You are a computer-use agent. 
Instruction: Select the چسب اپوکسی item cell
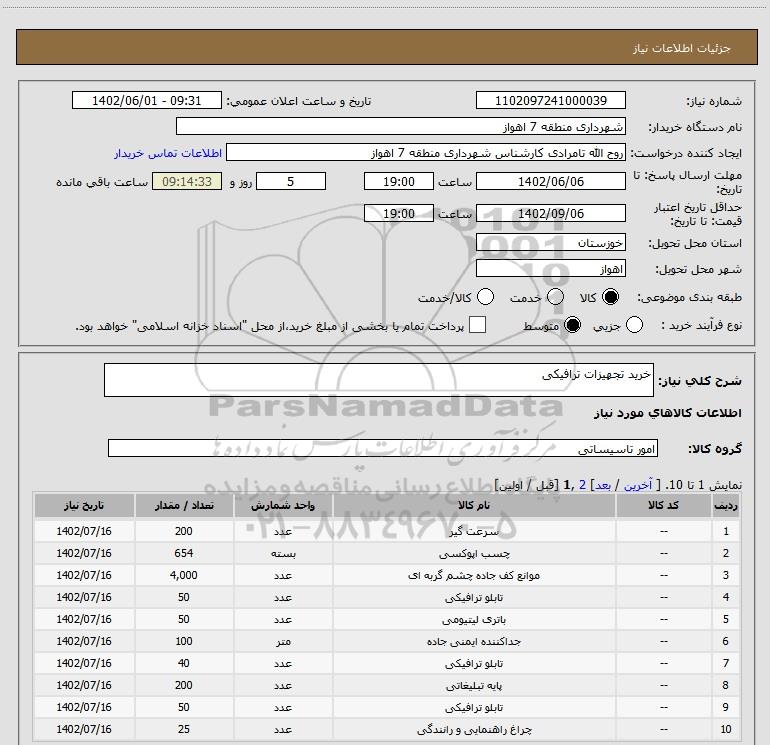474,553
